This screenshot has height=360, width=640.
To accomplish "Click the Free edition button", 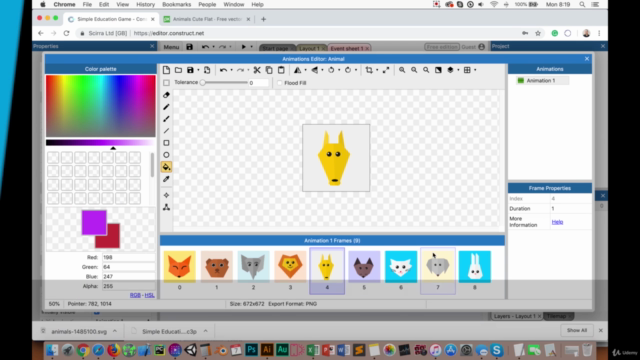I will pos(442,47).
